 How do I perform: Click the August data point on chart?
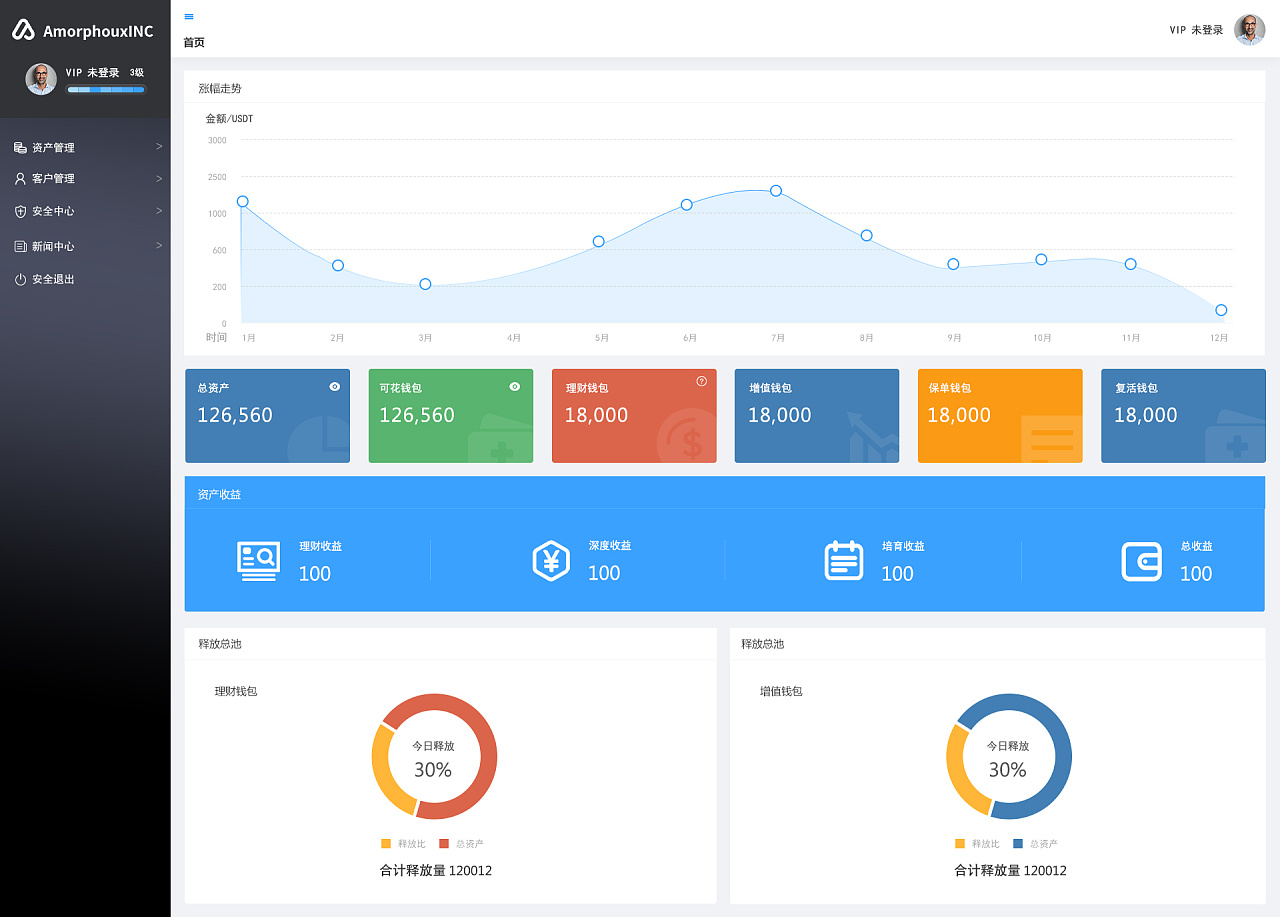click(x=866, y=235)
